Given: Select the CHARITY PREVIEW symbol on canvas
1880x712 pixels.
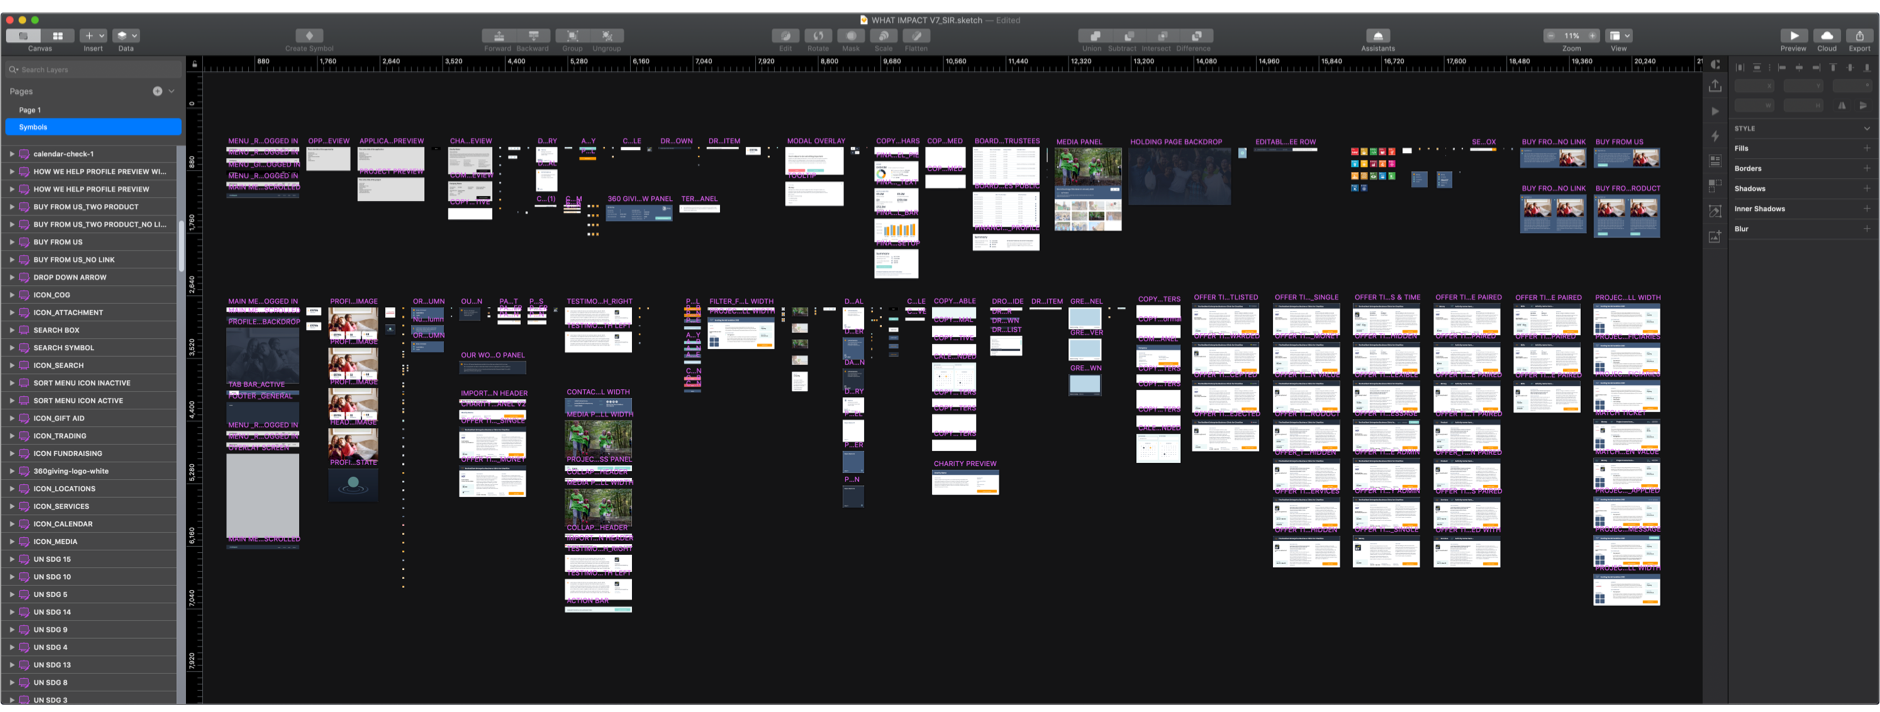Looking at the screenshot, I should pyautogui.click(x=965, y=483).
